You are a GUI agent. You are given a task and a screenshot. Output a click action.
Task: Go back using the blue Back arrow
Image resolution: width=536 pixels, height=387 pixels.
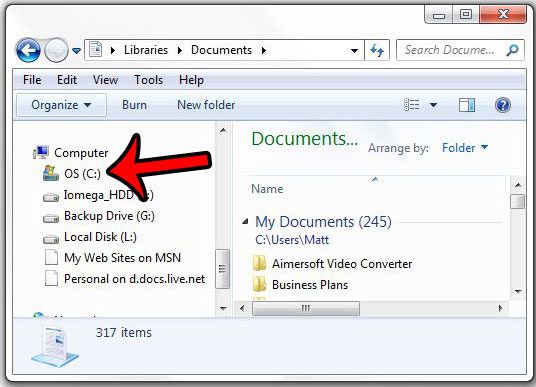pyautogui.click(x=28, y=50)
